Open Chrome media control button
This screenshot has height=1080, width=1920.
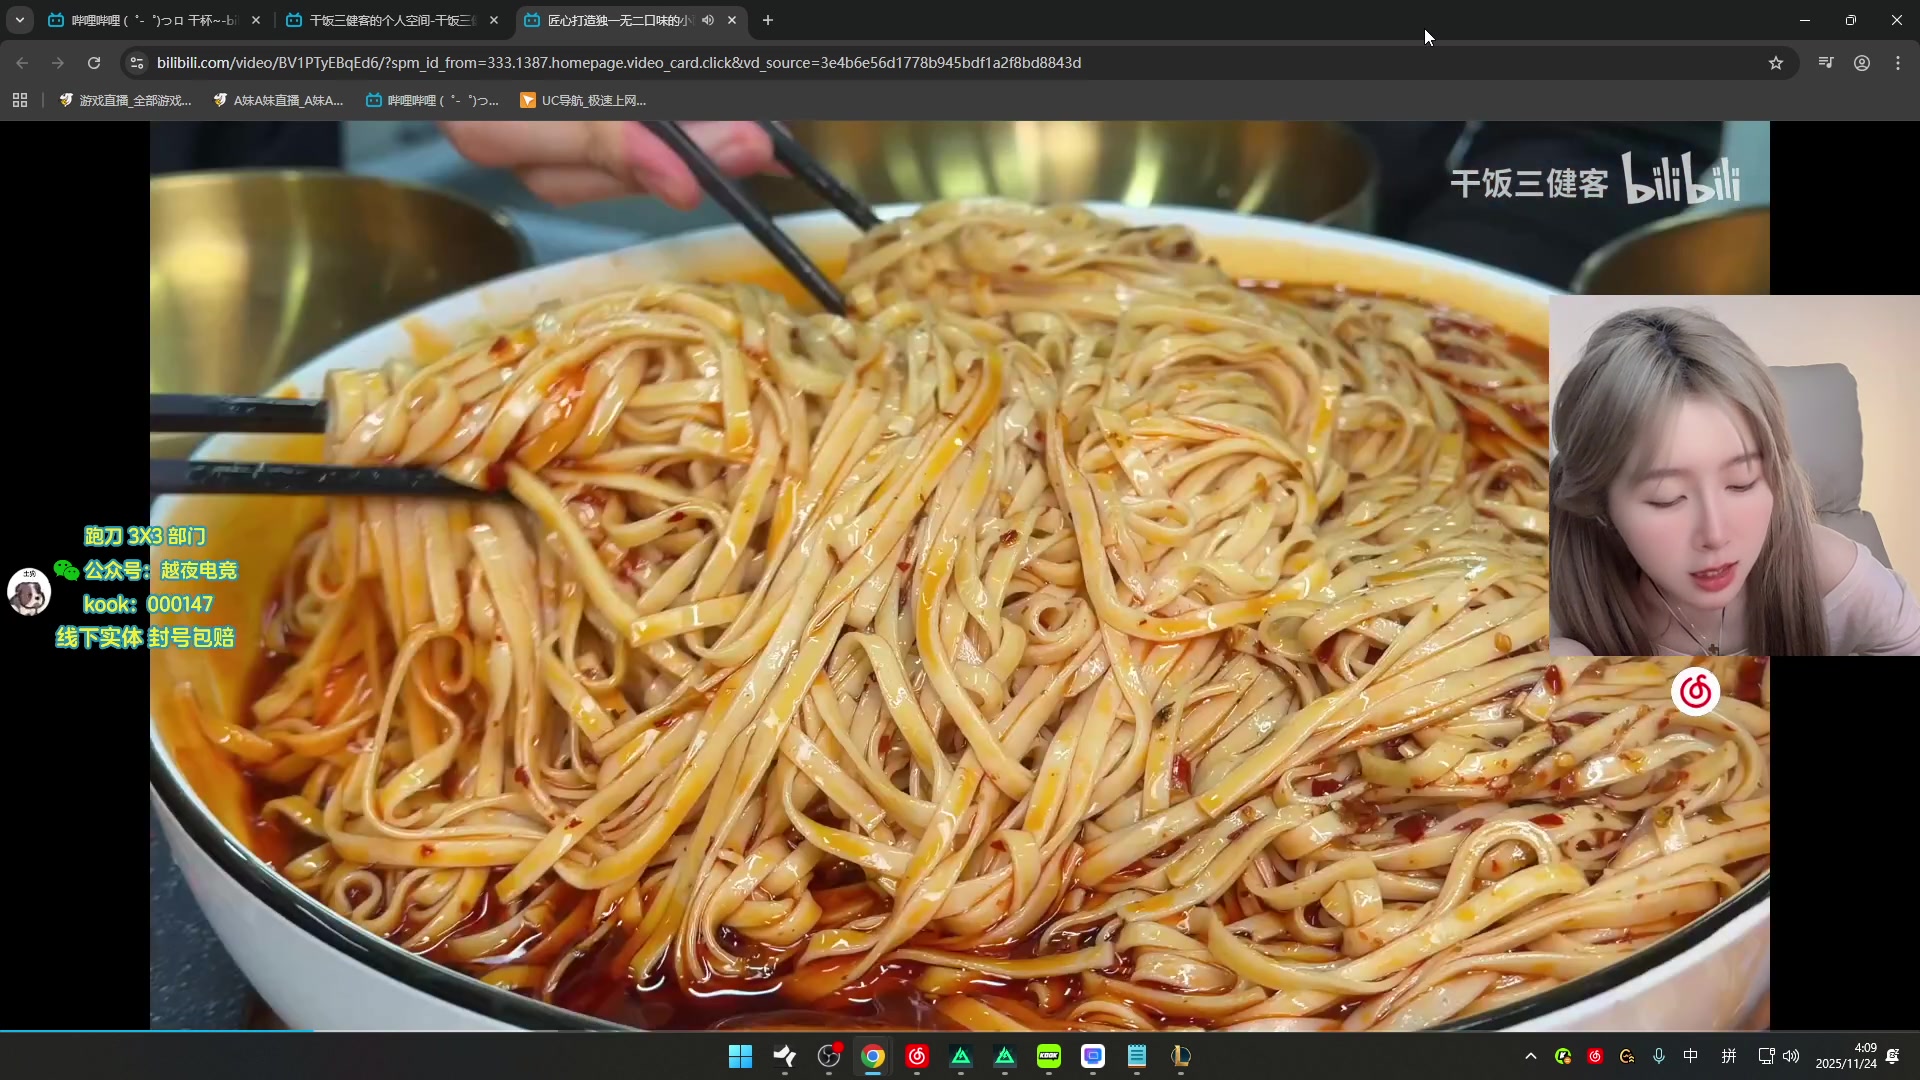[1826, 63]
